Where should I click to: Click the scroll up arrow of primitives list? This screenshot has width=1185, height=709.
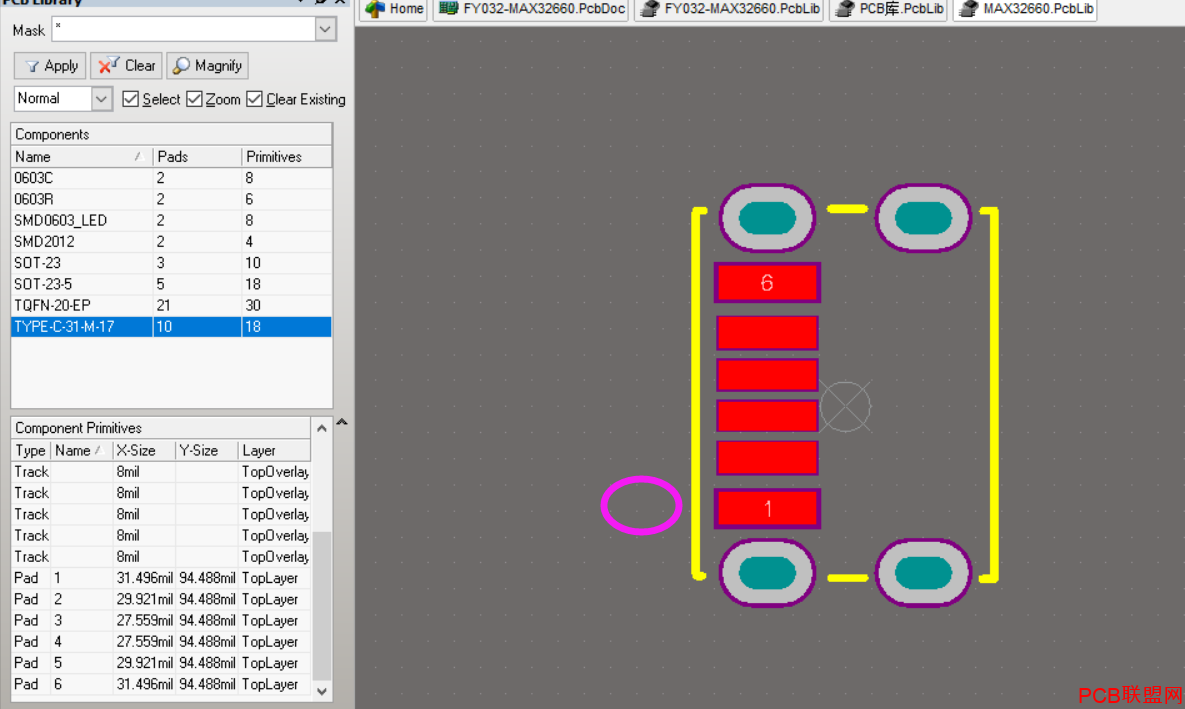[322, 428]
